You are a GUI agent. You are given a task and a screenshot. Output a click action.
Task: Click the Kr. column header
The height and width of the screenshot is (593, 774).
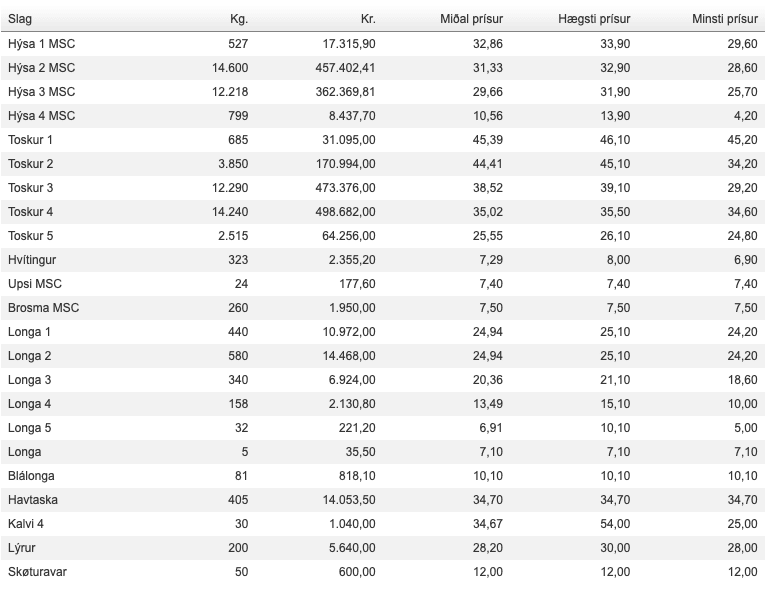[367, 19]
